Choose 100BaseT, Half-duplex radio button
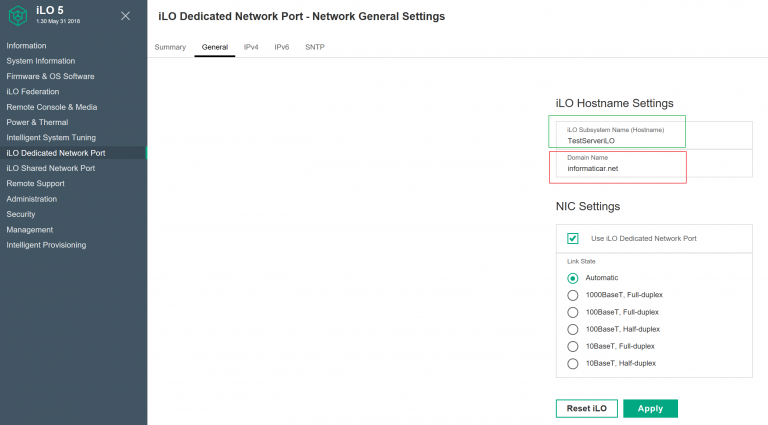768x425 pixels. point(573,329)
